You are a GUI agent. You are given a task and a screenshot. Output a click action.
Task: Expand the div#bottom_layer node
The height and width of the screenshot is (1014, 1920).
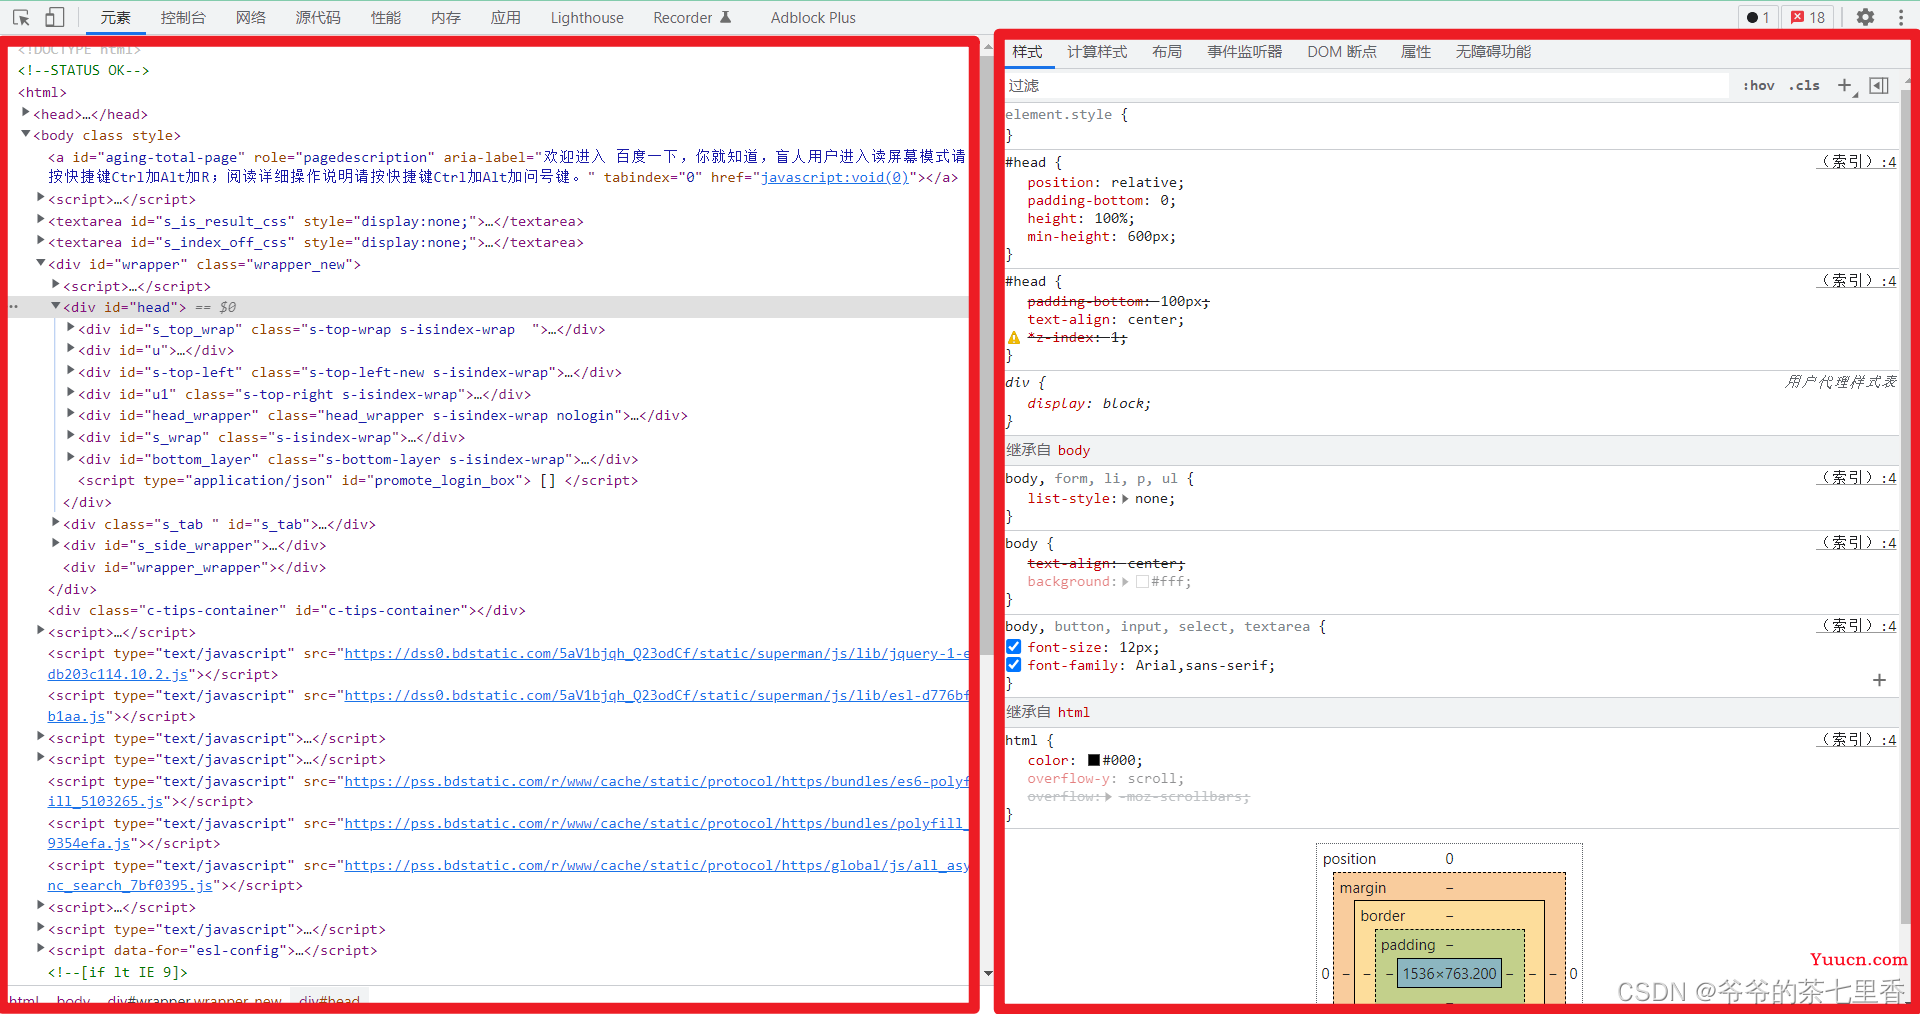click(71, 459)
